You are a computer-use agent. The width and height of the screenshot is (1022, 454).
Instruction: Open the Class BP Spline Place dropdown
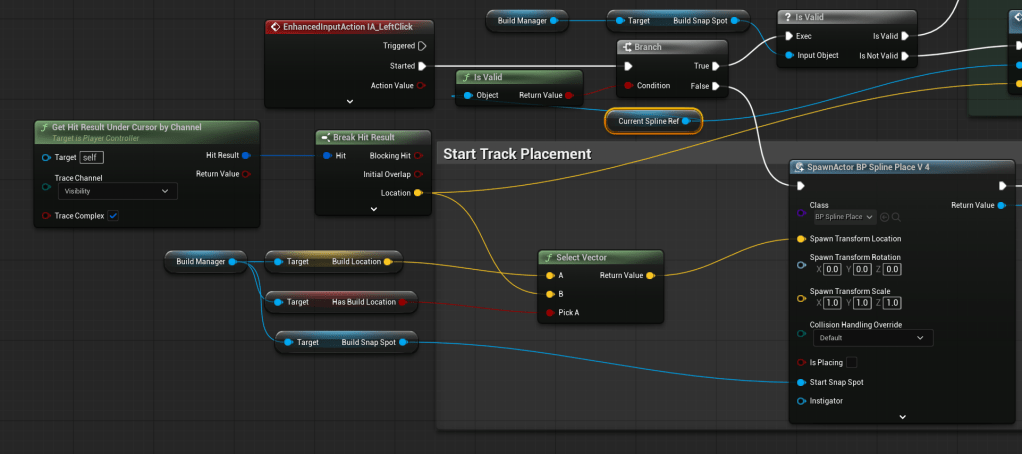pyautogui.click(x=845, y=217)
